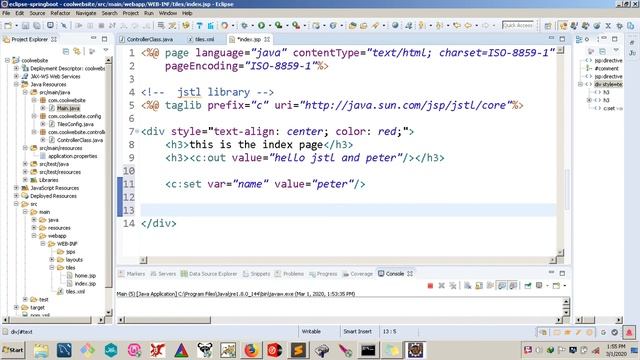Open the Problems view tab

point(289,274)
